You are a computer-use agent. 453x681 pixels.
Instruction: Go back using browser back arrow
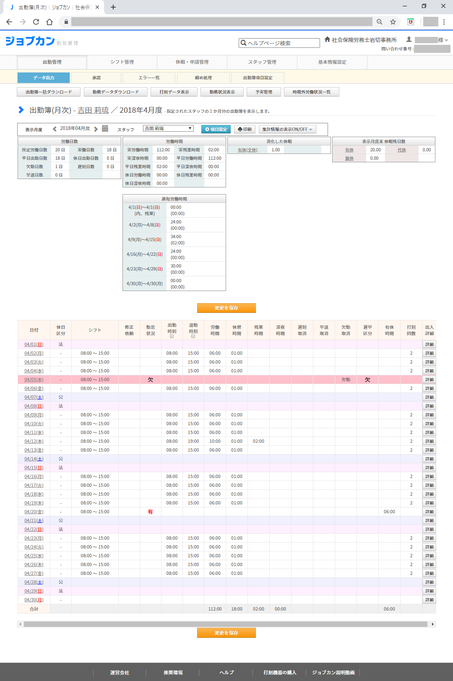pos(9,22)
